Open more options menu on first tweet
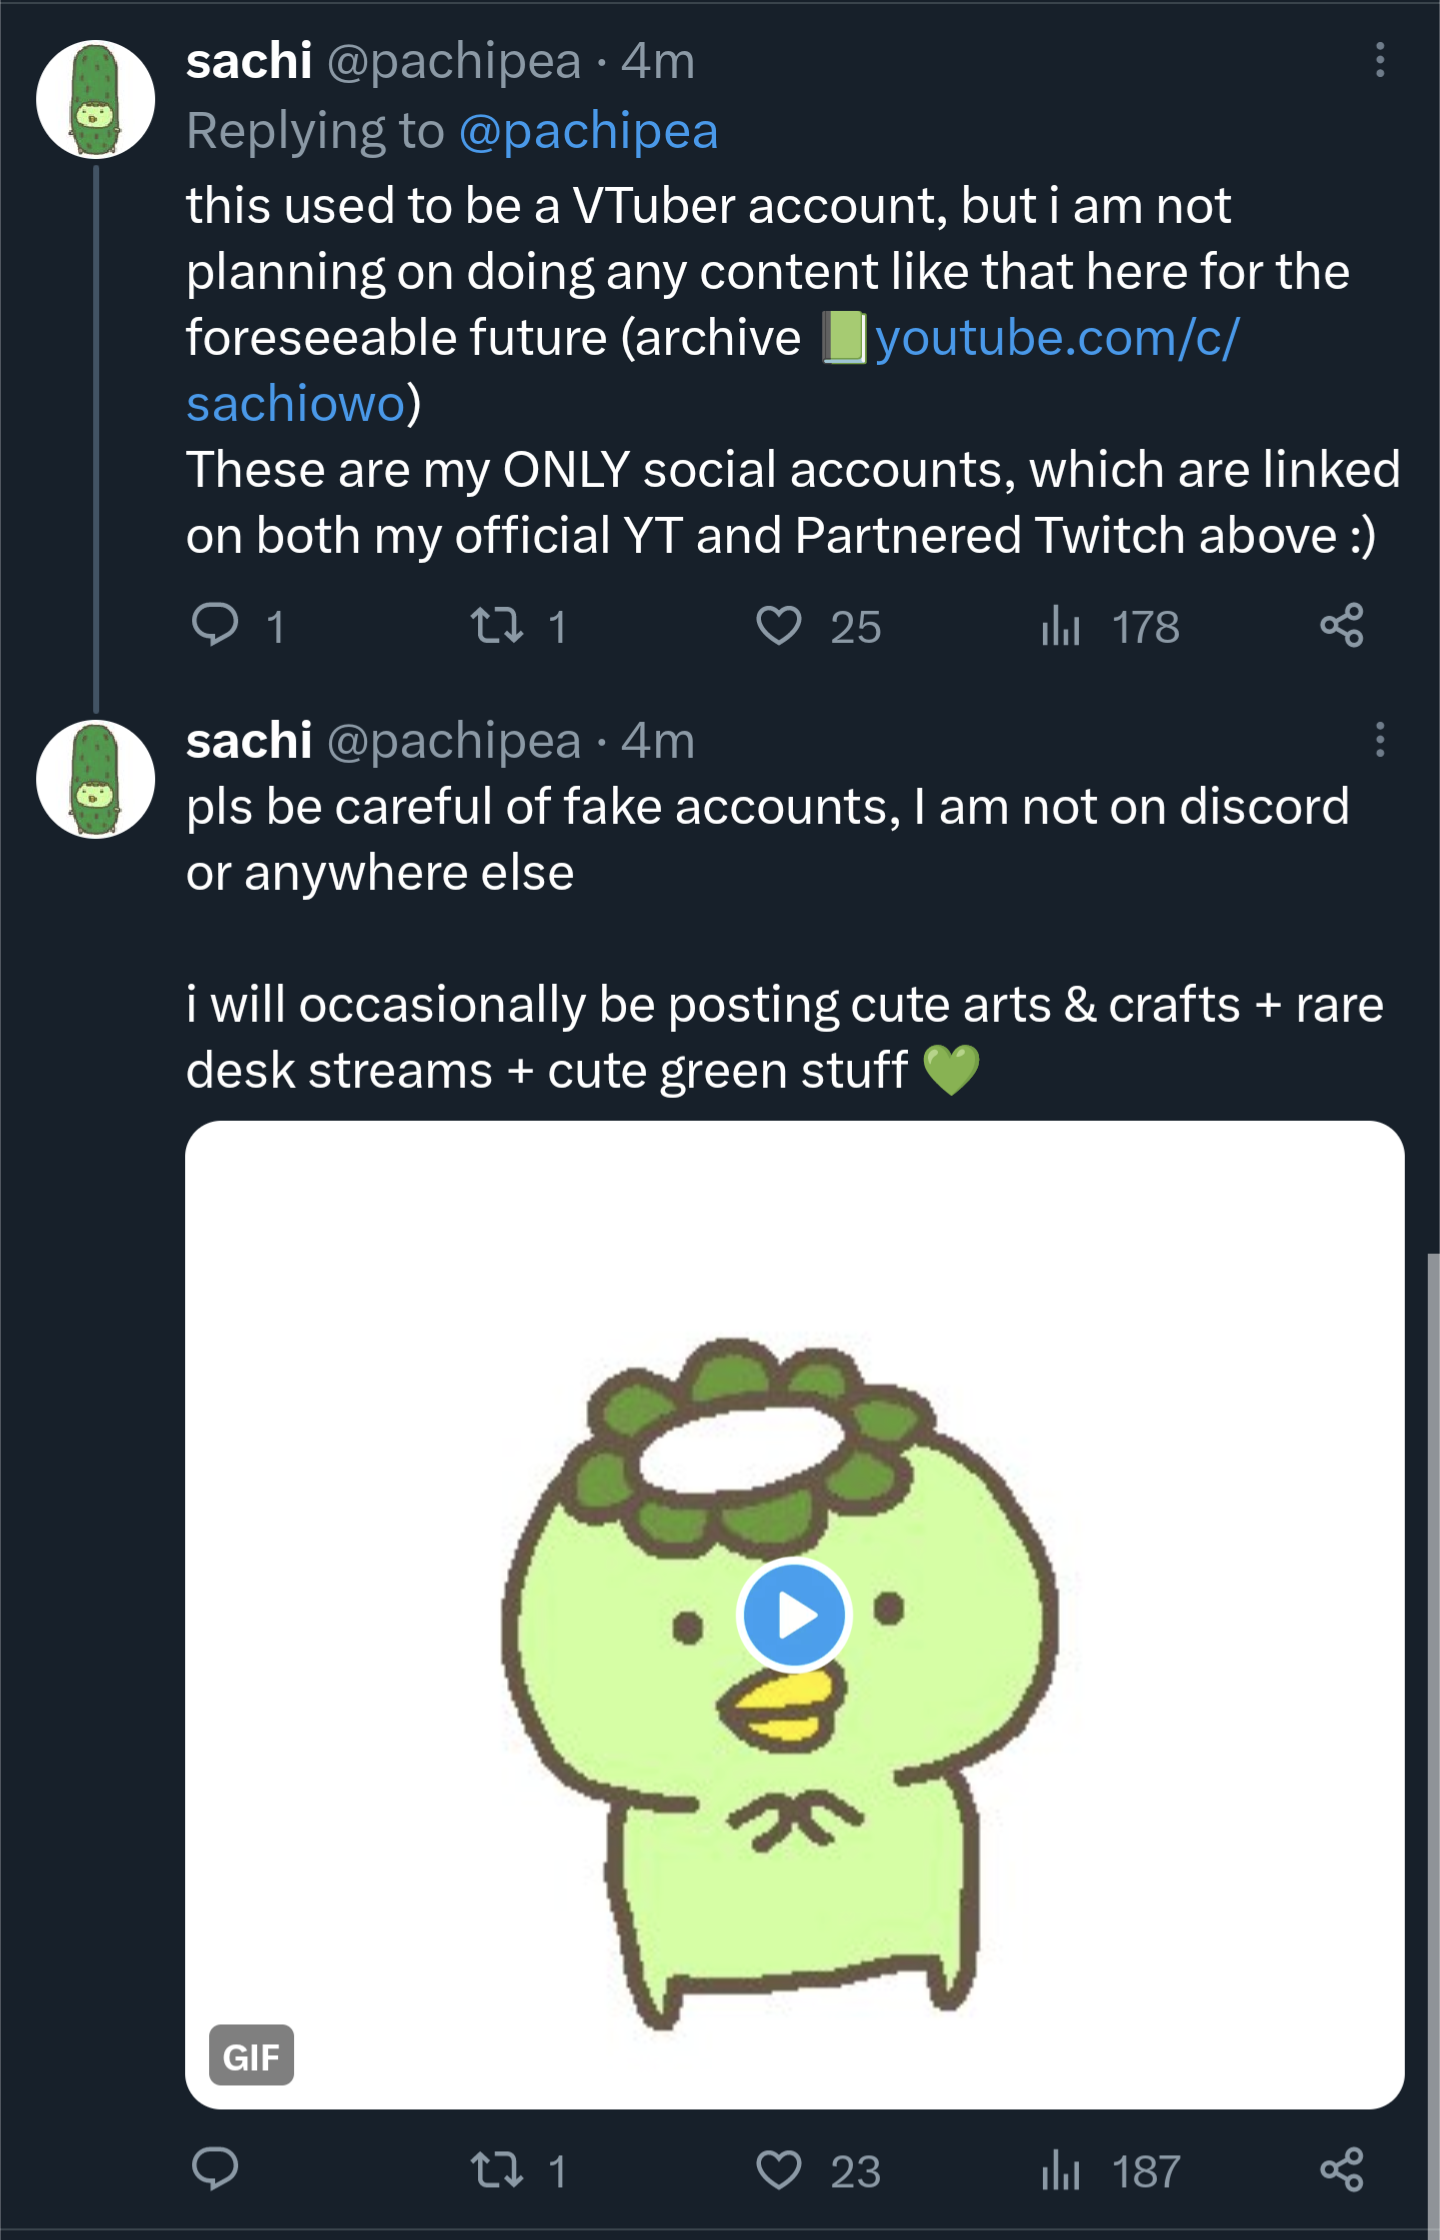This screenshot has width=1440, height=2240. coord(1379,60)
